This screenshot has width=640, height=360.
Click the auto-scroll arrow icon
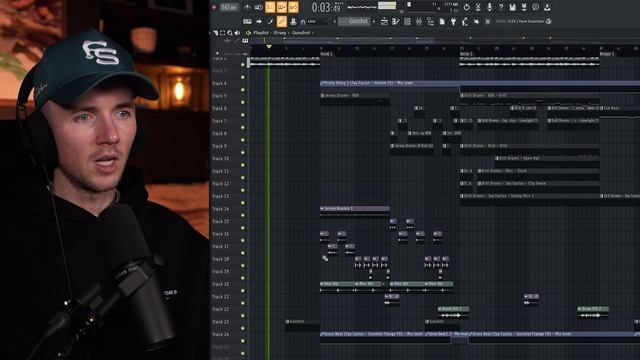(259, 21)
